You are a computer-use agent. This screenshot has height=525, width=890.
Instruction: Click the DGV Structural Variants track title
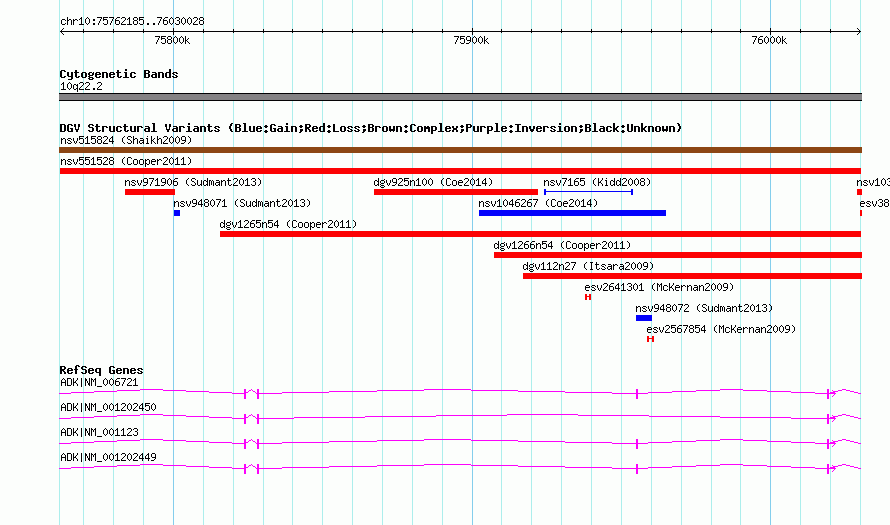[x=370, y=128]
